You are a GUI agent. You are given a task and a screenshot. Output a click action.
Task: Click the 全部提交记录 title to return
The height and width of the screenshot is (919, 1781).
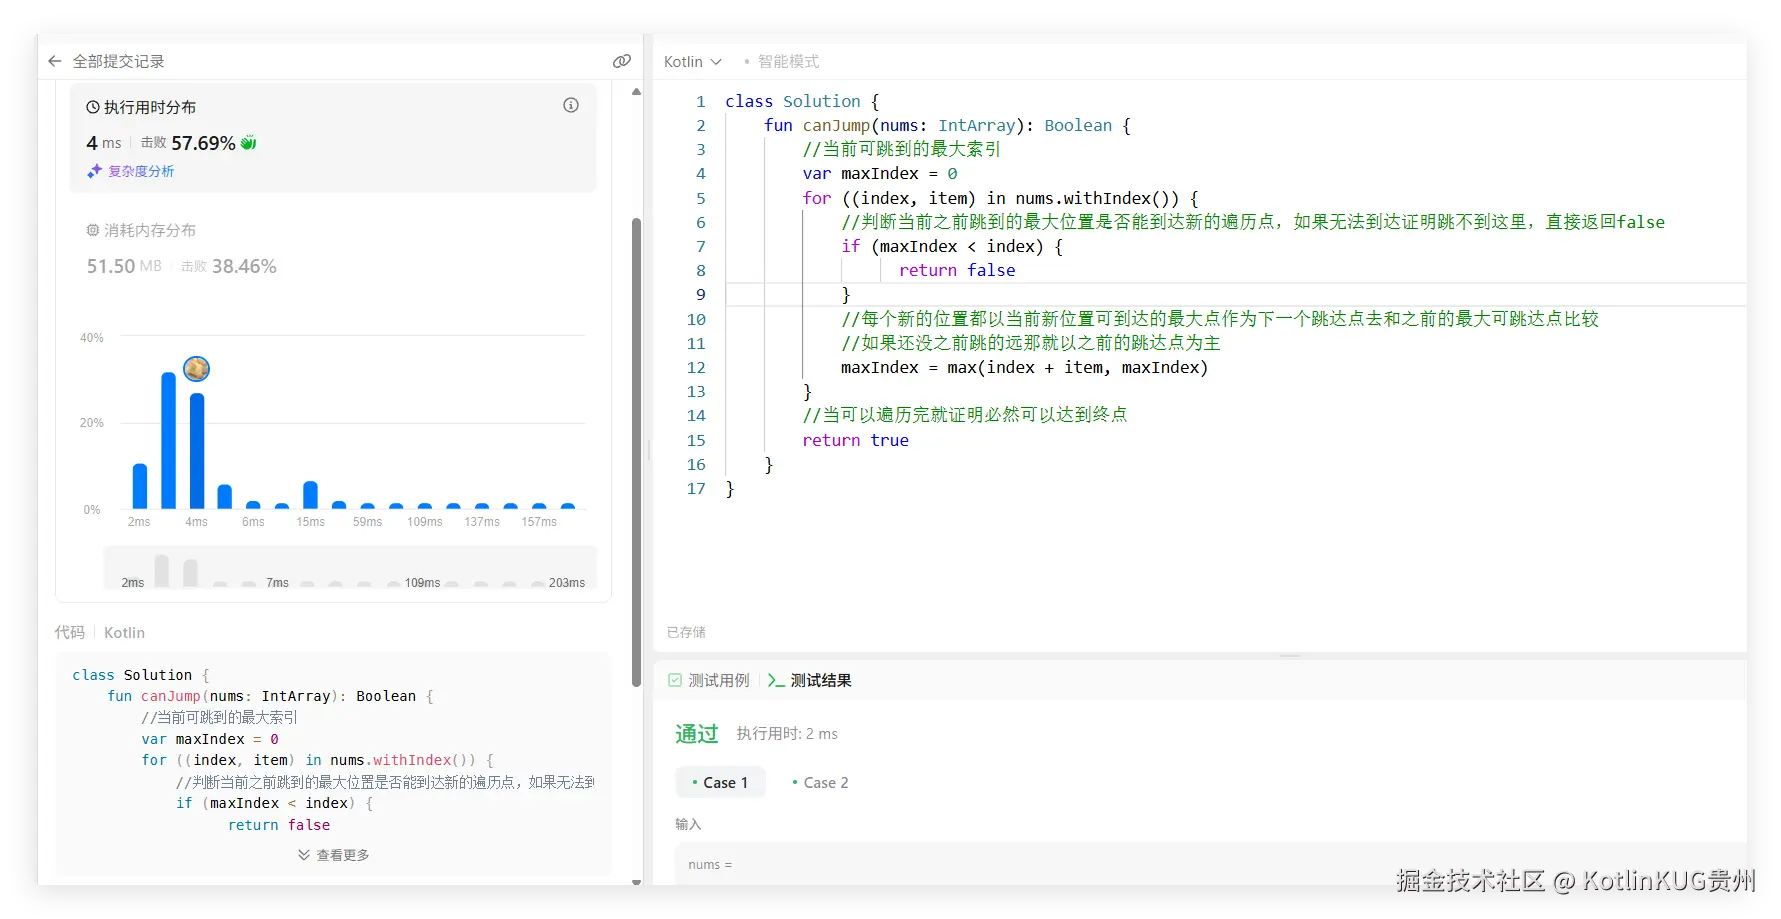coord(119,60)
